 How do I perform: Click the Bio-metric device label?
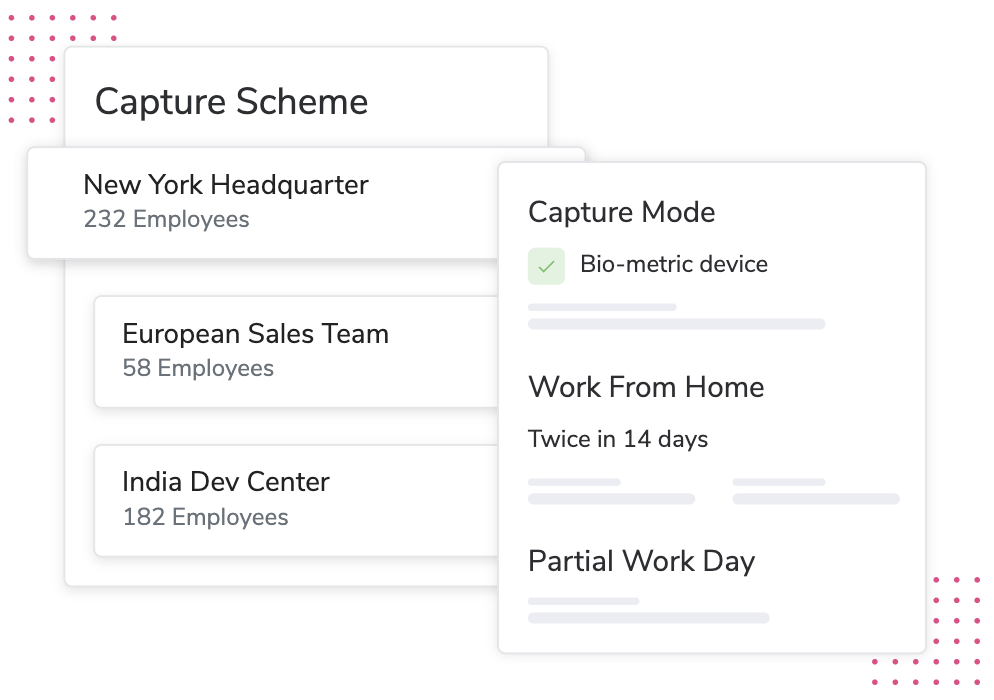(674, 265)
